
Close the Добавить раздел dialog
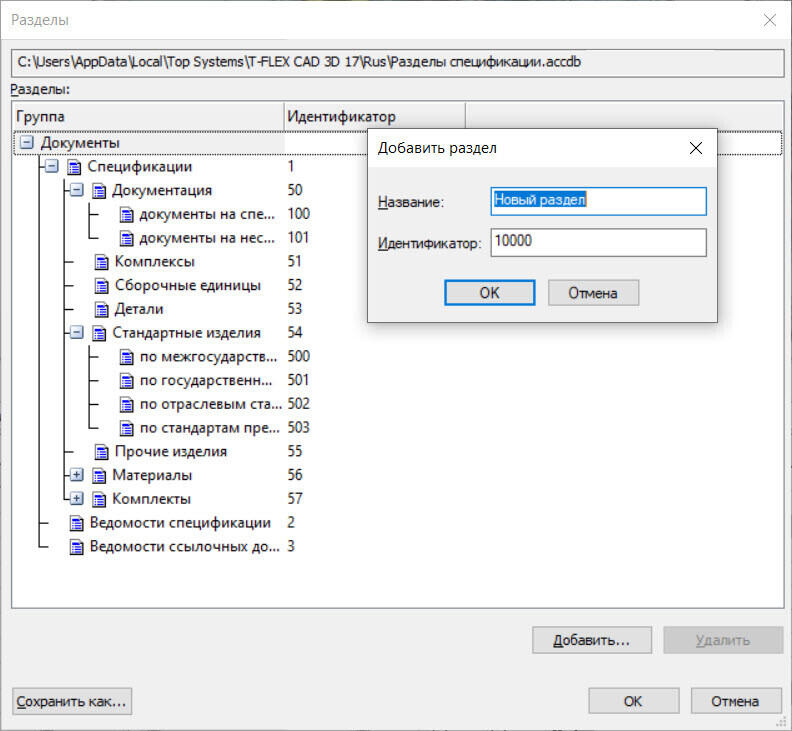(696, 148)
